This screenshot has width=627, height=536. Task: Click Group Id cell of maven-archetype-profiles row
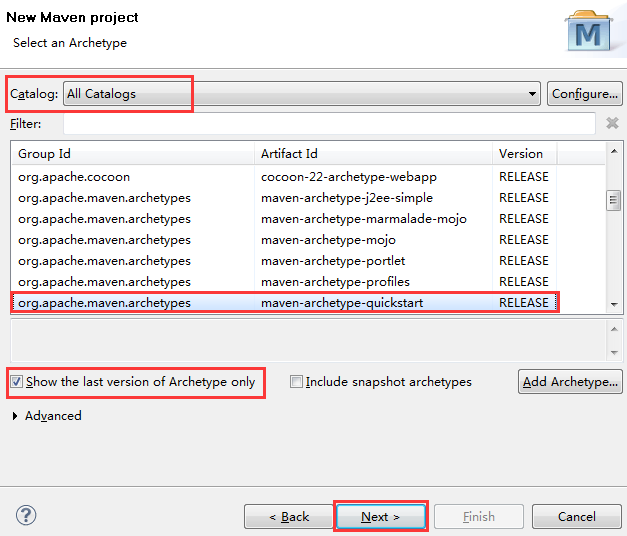(104, 282)
